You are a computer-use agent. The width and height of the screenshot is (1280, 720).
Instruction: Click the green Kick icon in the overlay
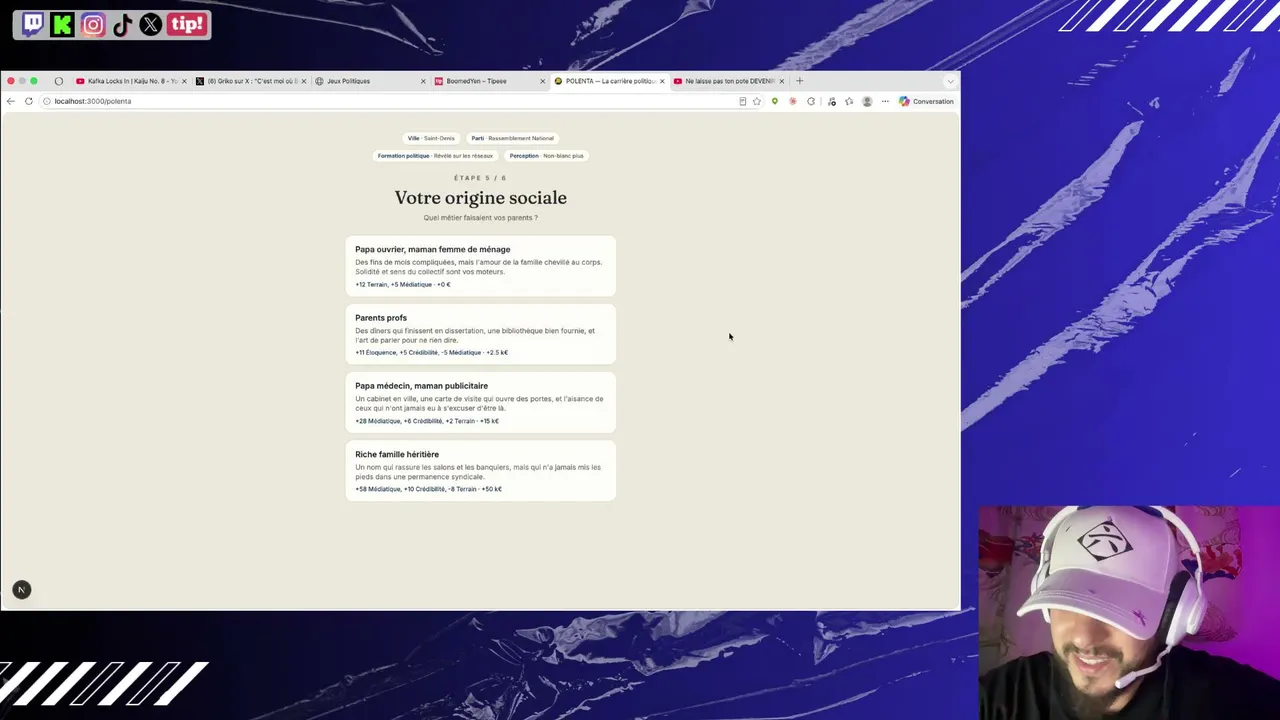click(62, 25)
